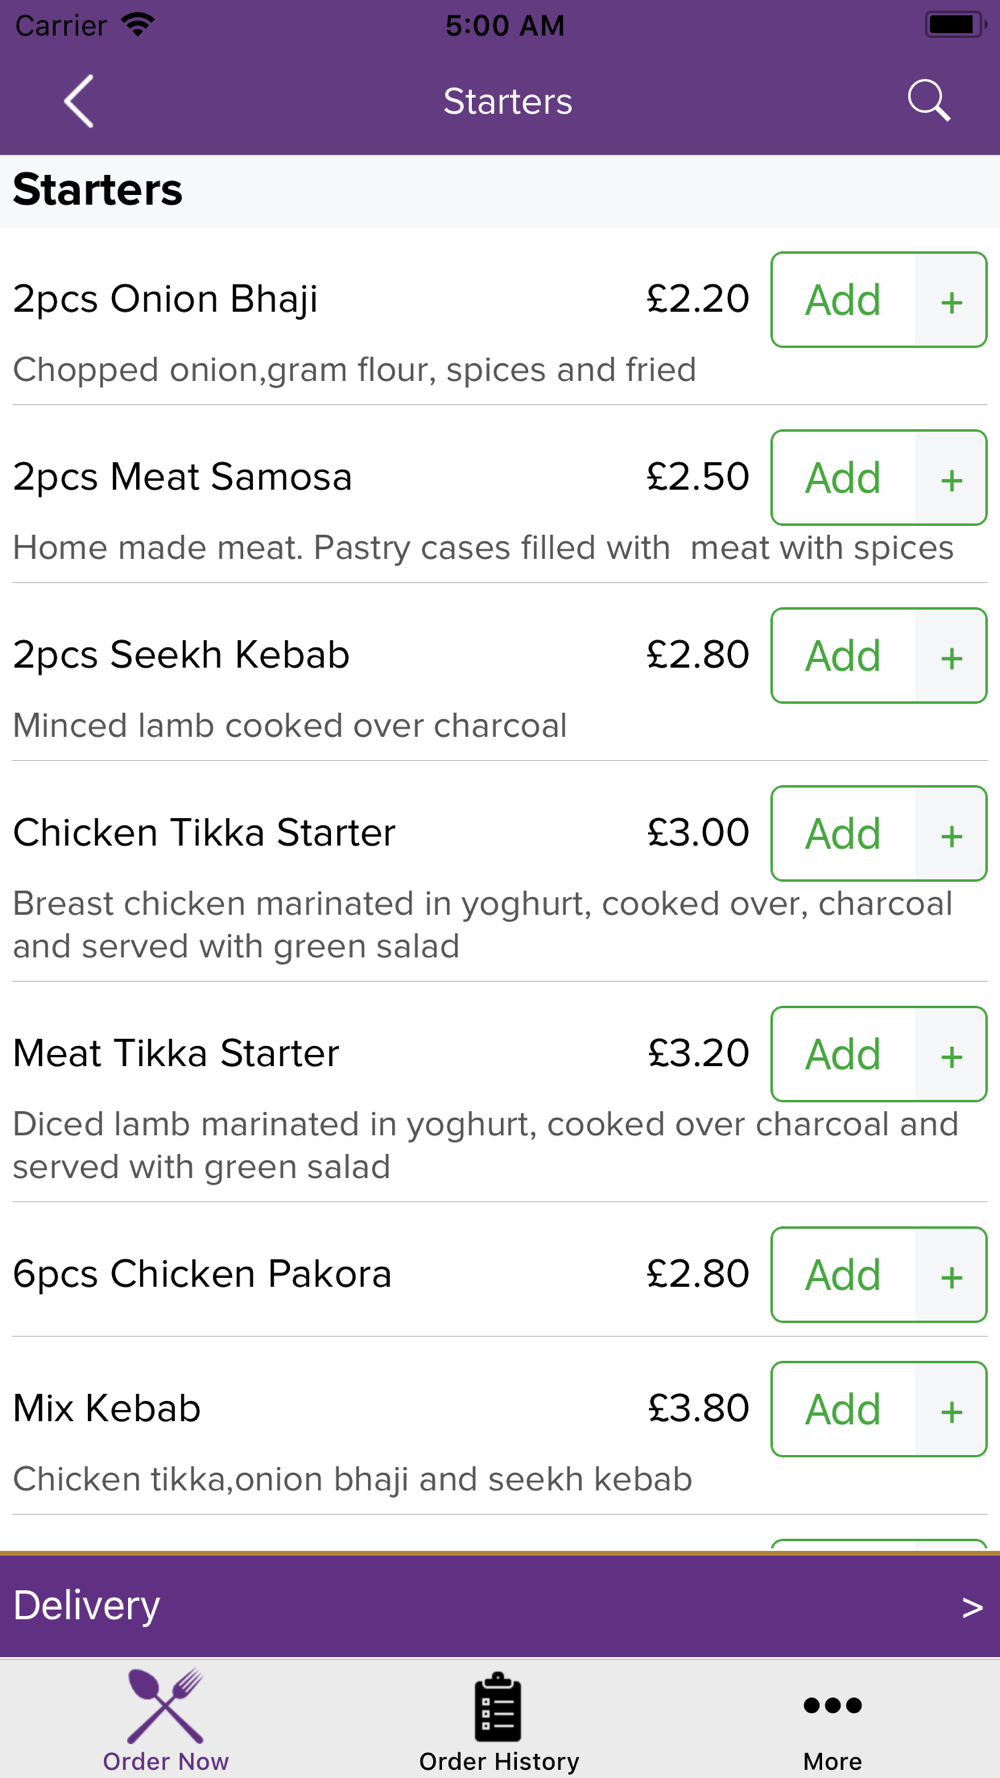Expand the Delivery bar arrow
1000x1778 pixels.
[972, 1607]
